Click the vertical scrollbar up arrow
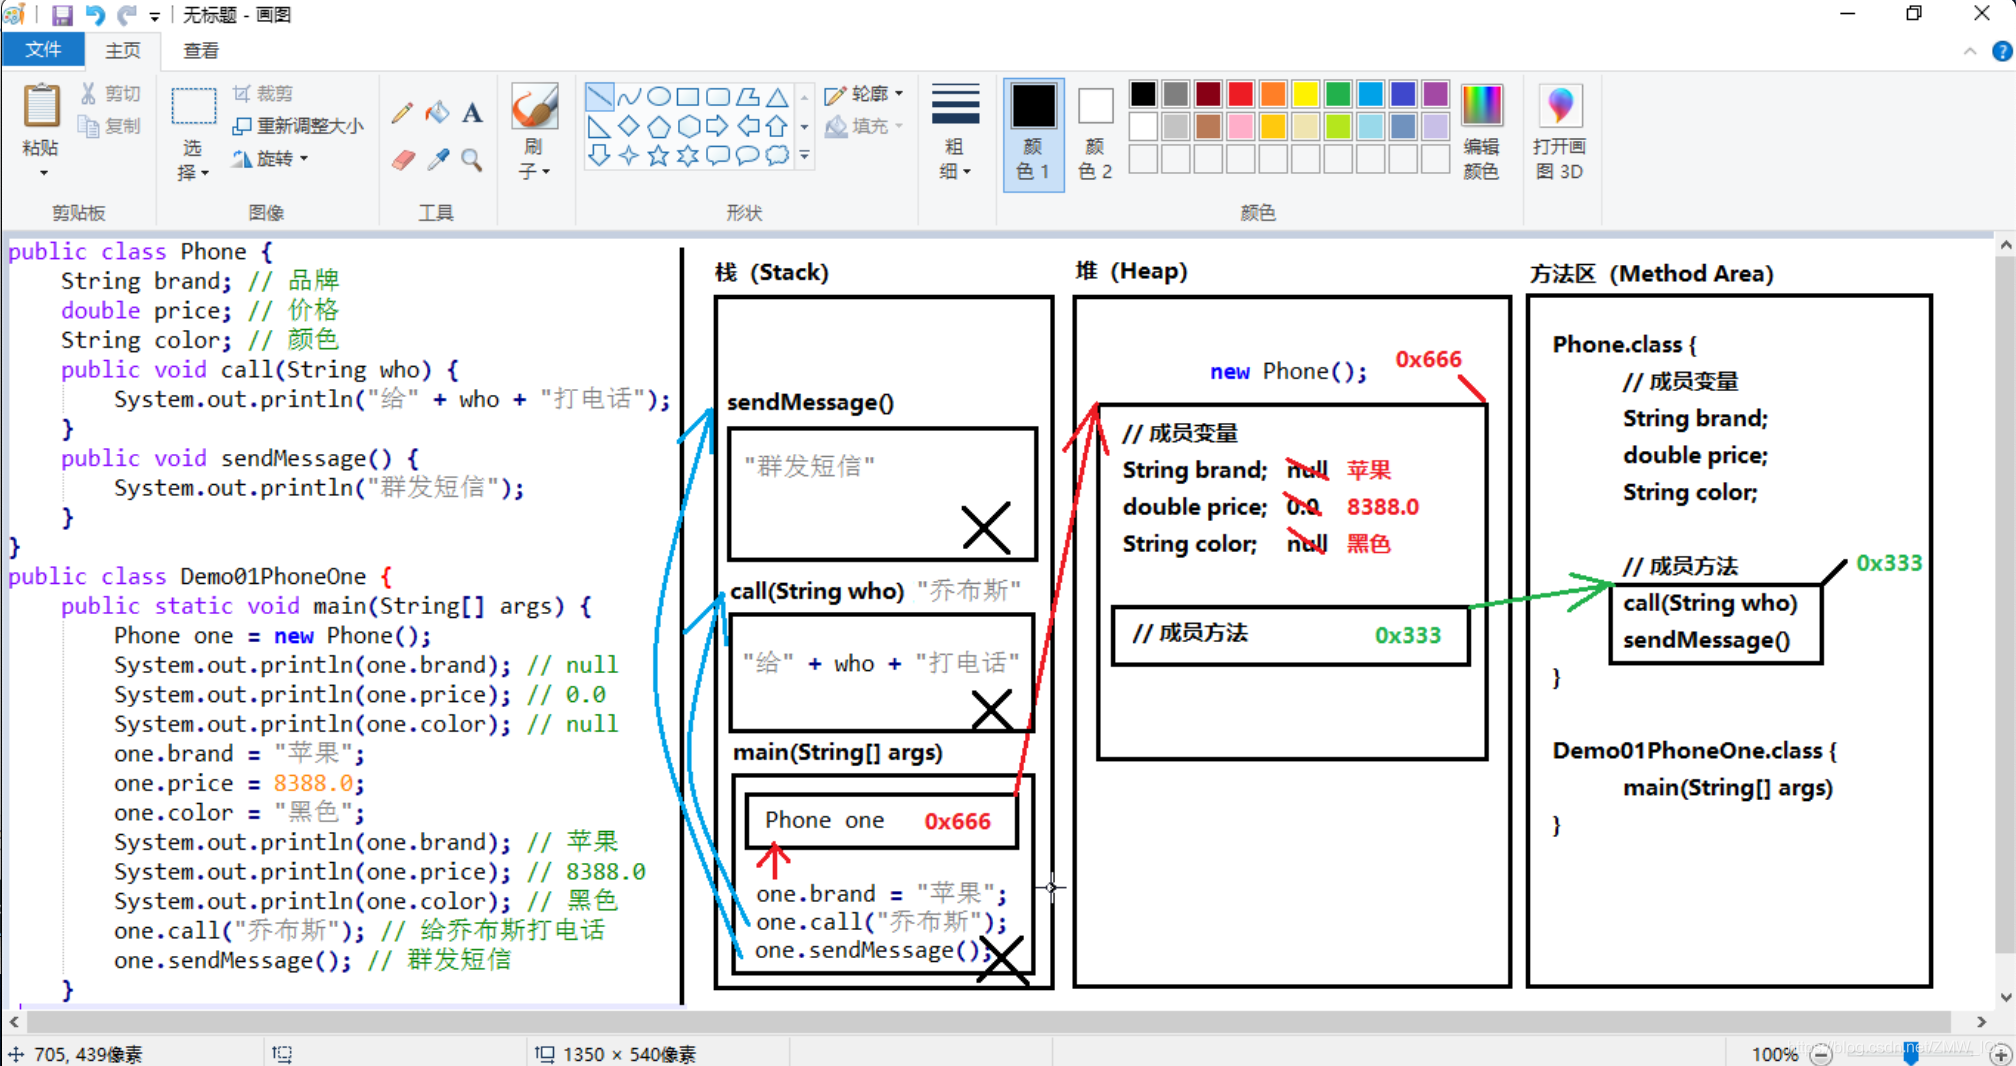 (2005, 245)
